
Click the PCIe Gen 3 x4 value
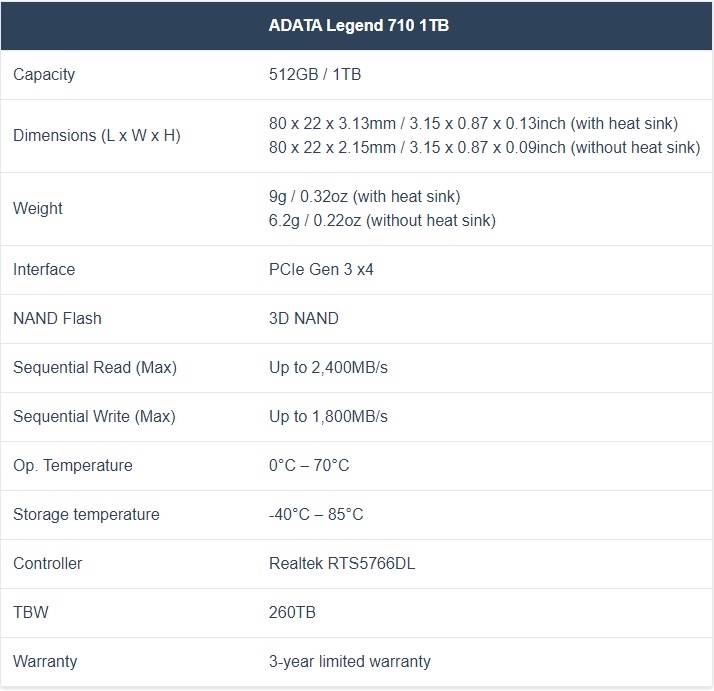[x=321, y=269]
